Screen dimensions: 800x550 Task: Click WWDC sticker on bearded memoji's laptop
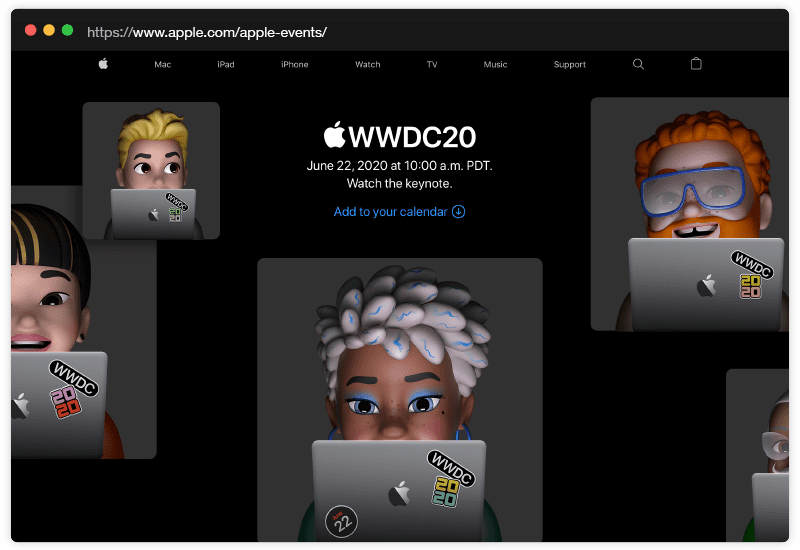coord(751,262)
